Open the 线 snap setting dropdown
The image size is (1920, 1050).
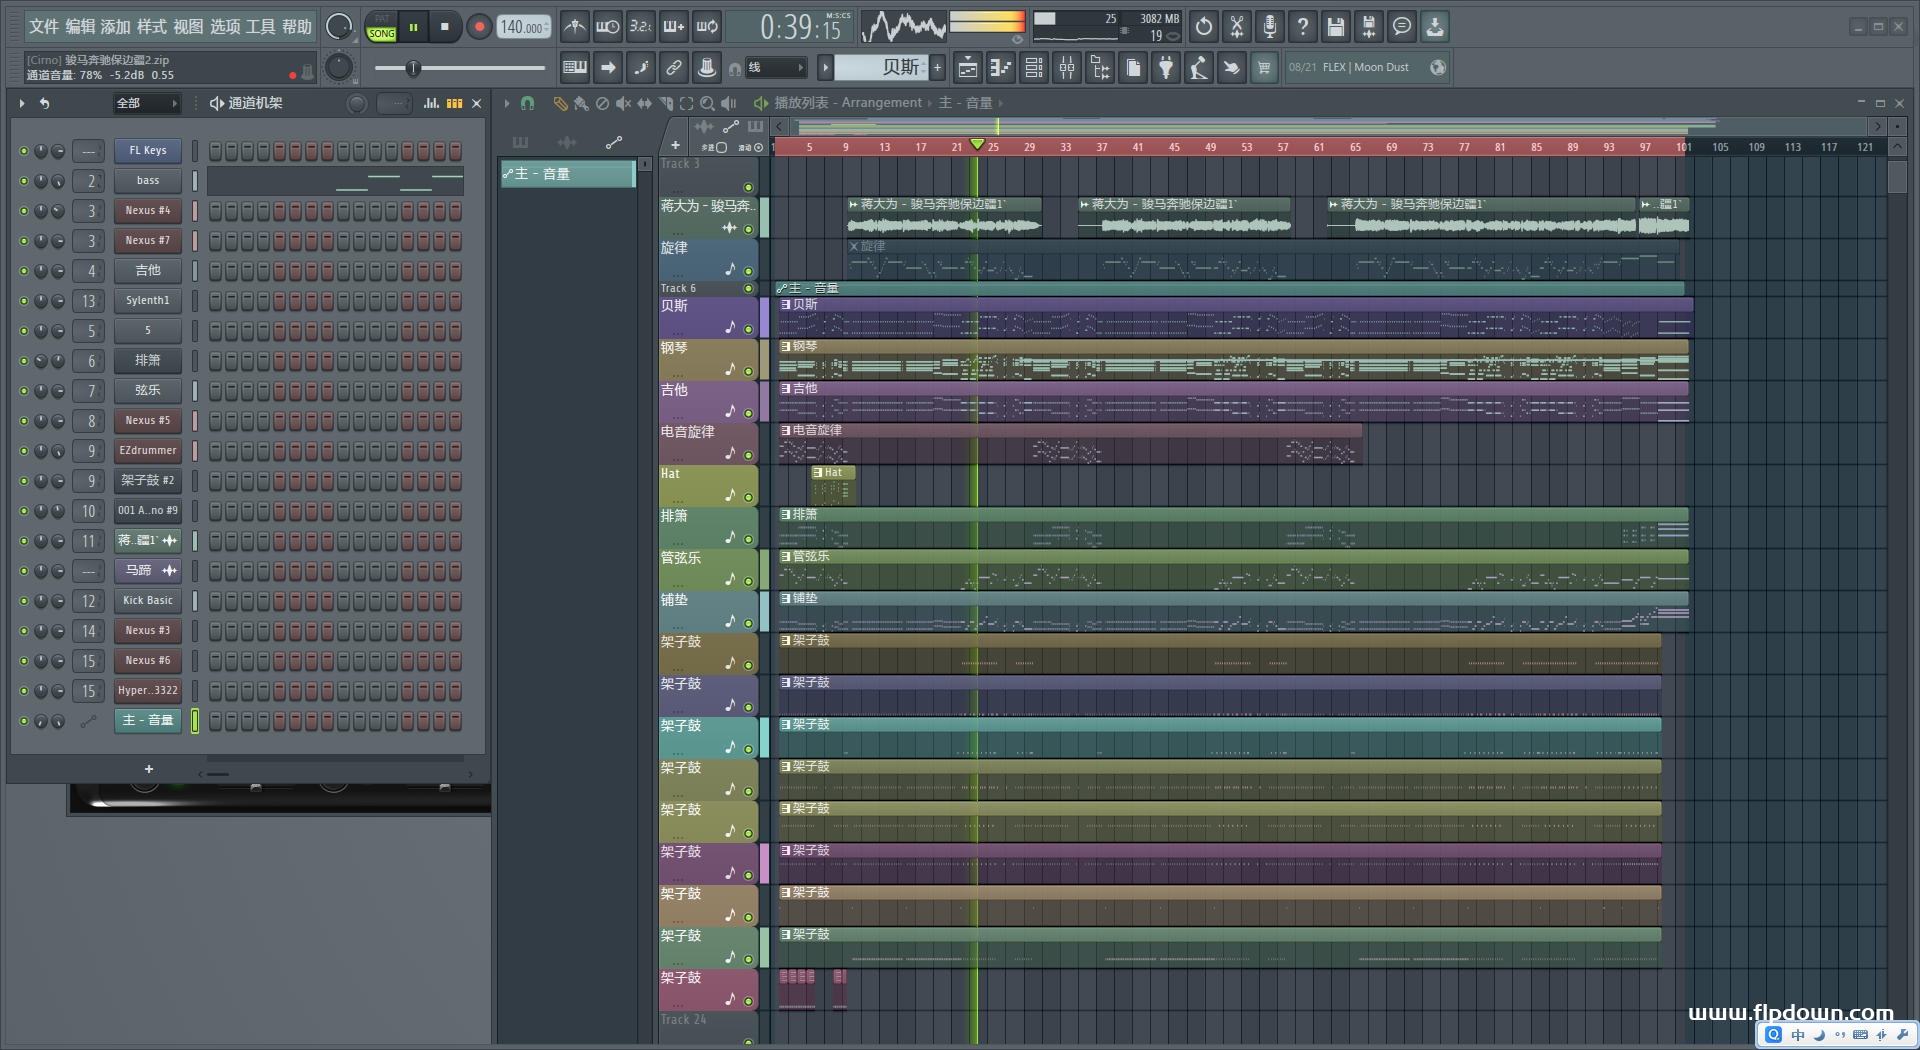tap(775, 68)
